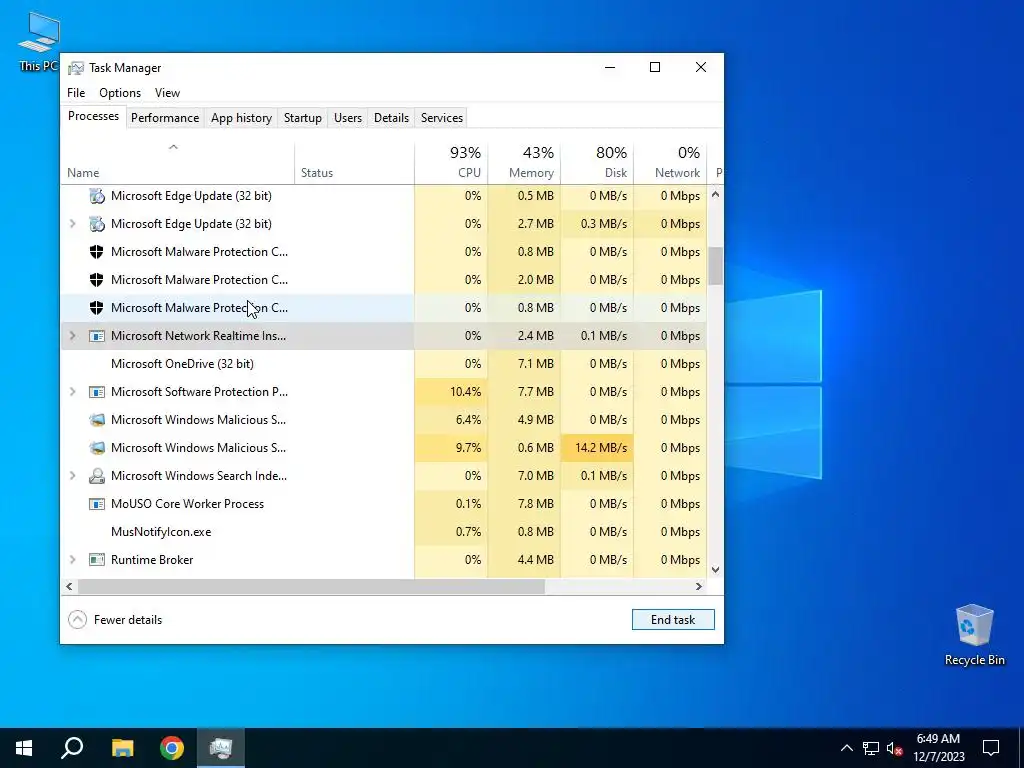Switch to the App history tab
1024x768 pixels.
coord(241,118)
